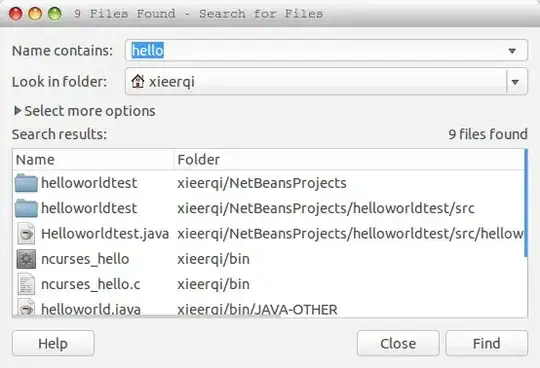Screen dimensions: 540x368
Task: Expand Select more options
Action: tap(84, 111)
